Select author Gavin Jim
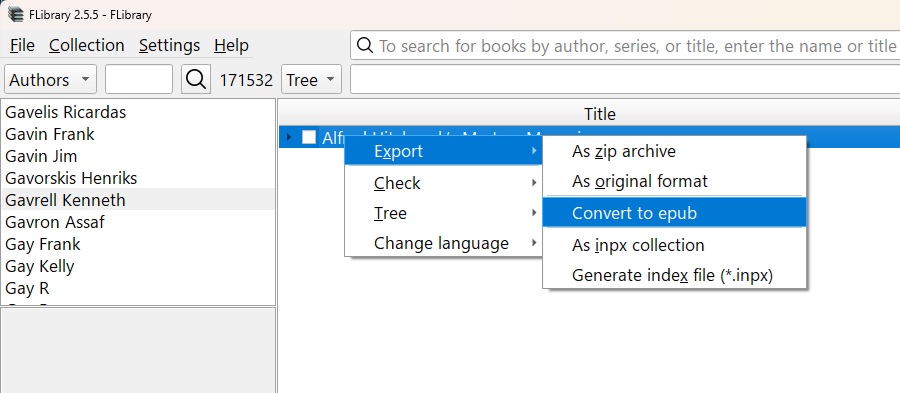Screen dimensions: 900x393 pyautogui.click(x=138, y=156)
